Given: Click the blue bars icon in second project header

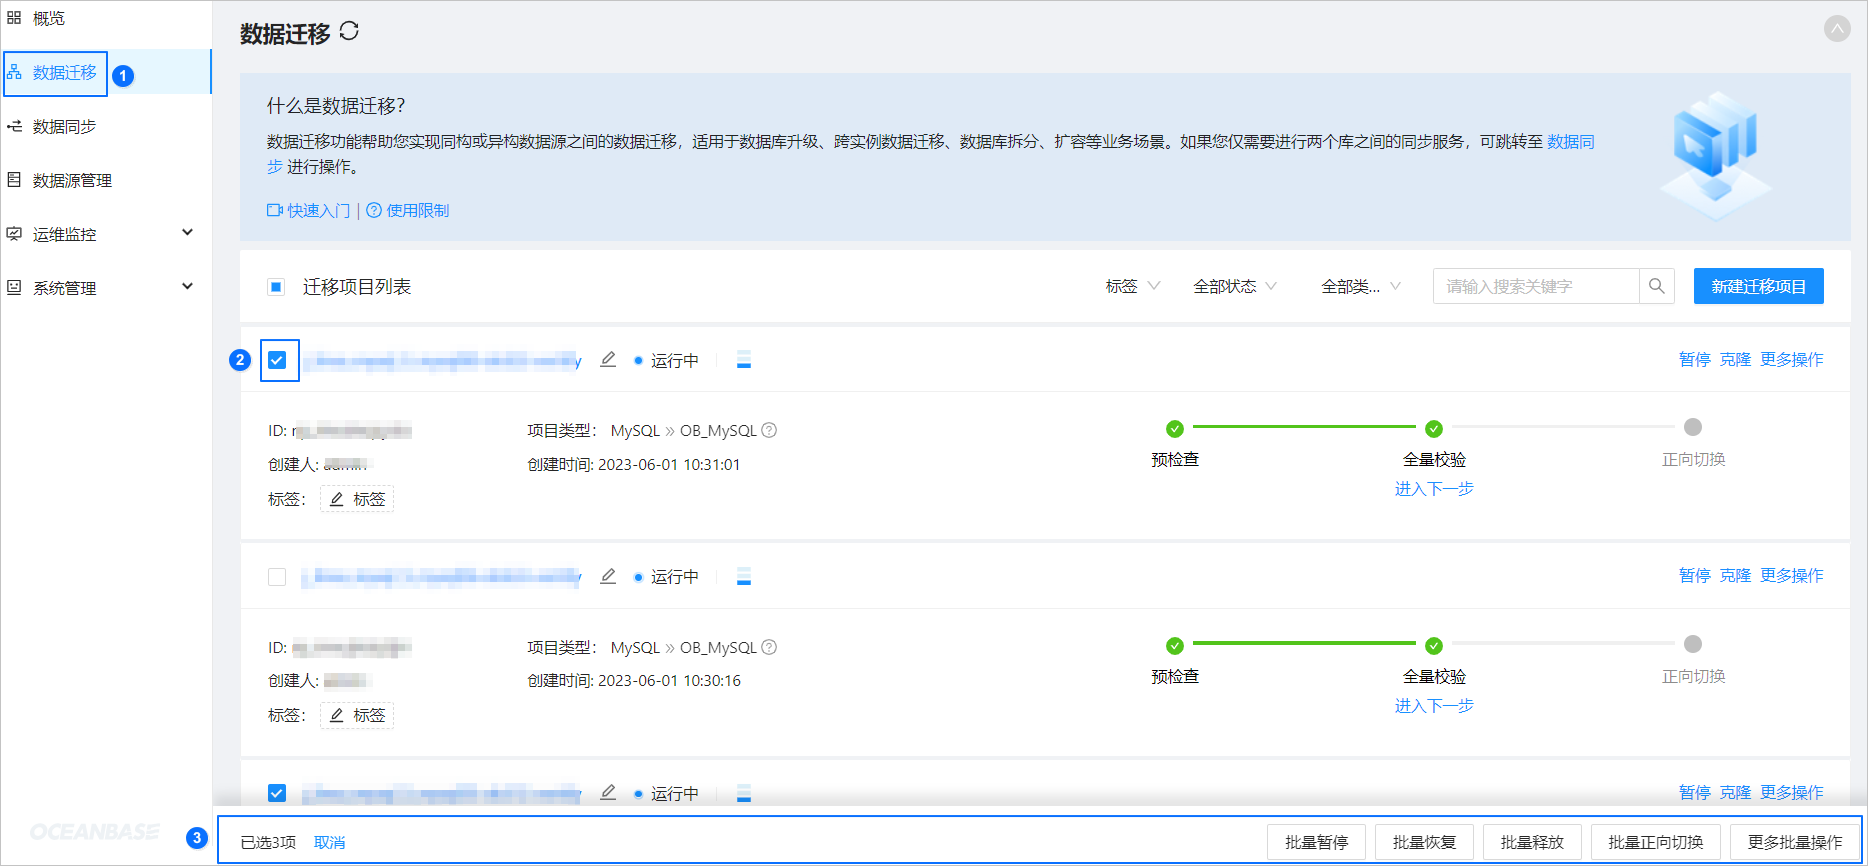Looking at the screenshot, I should coord(744,577).
